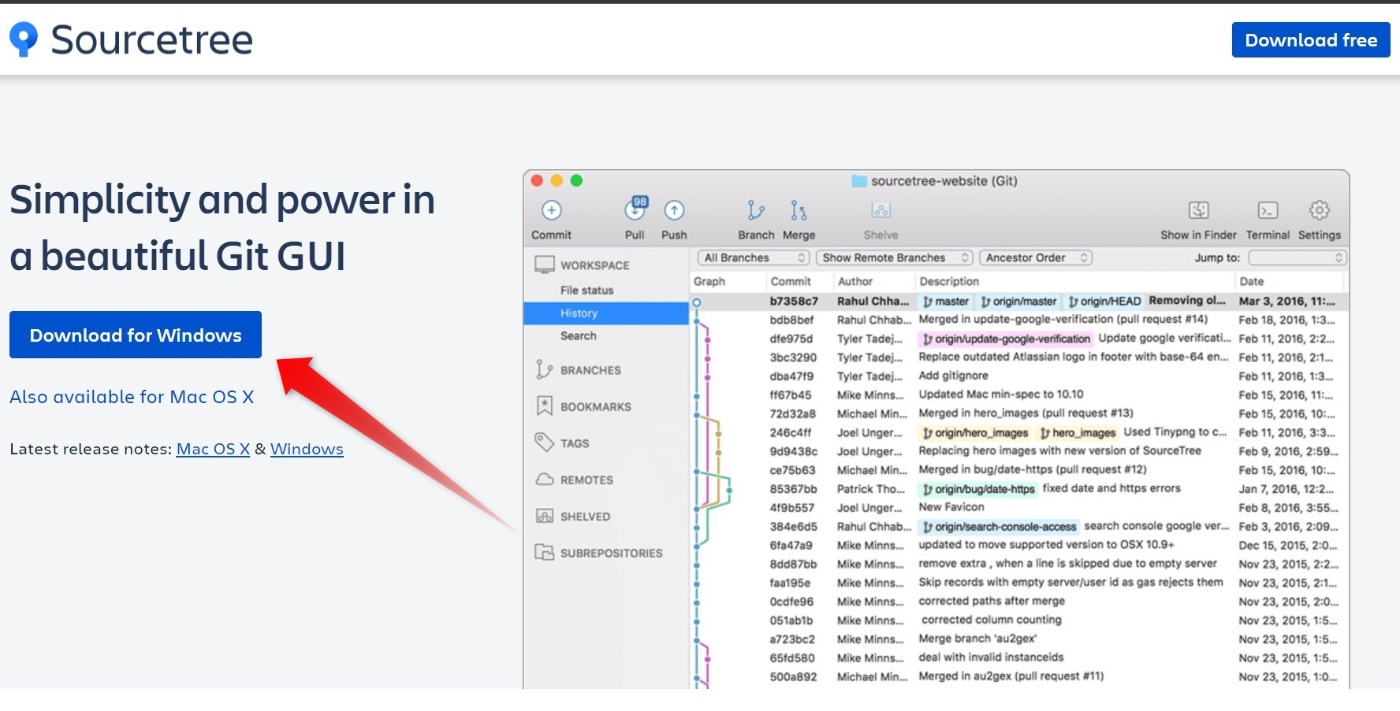Select commit a723bc2 Merge branch 'au2gex'
1400x711 pixels.
click(x=1018, y=639)
